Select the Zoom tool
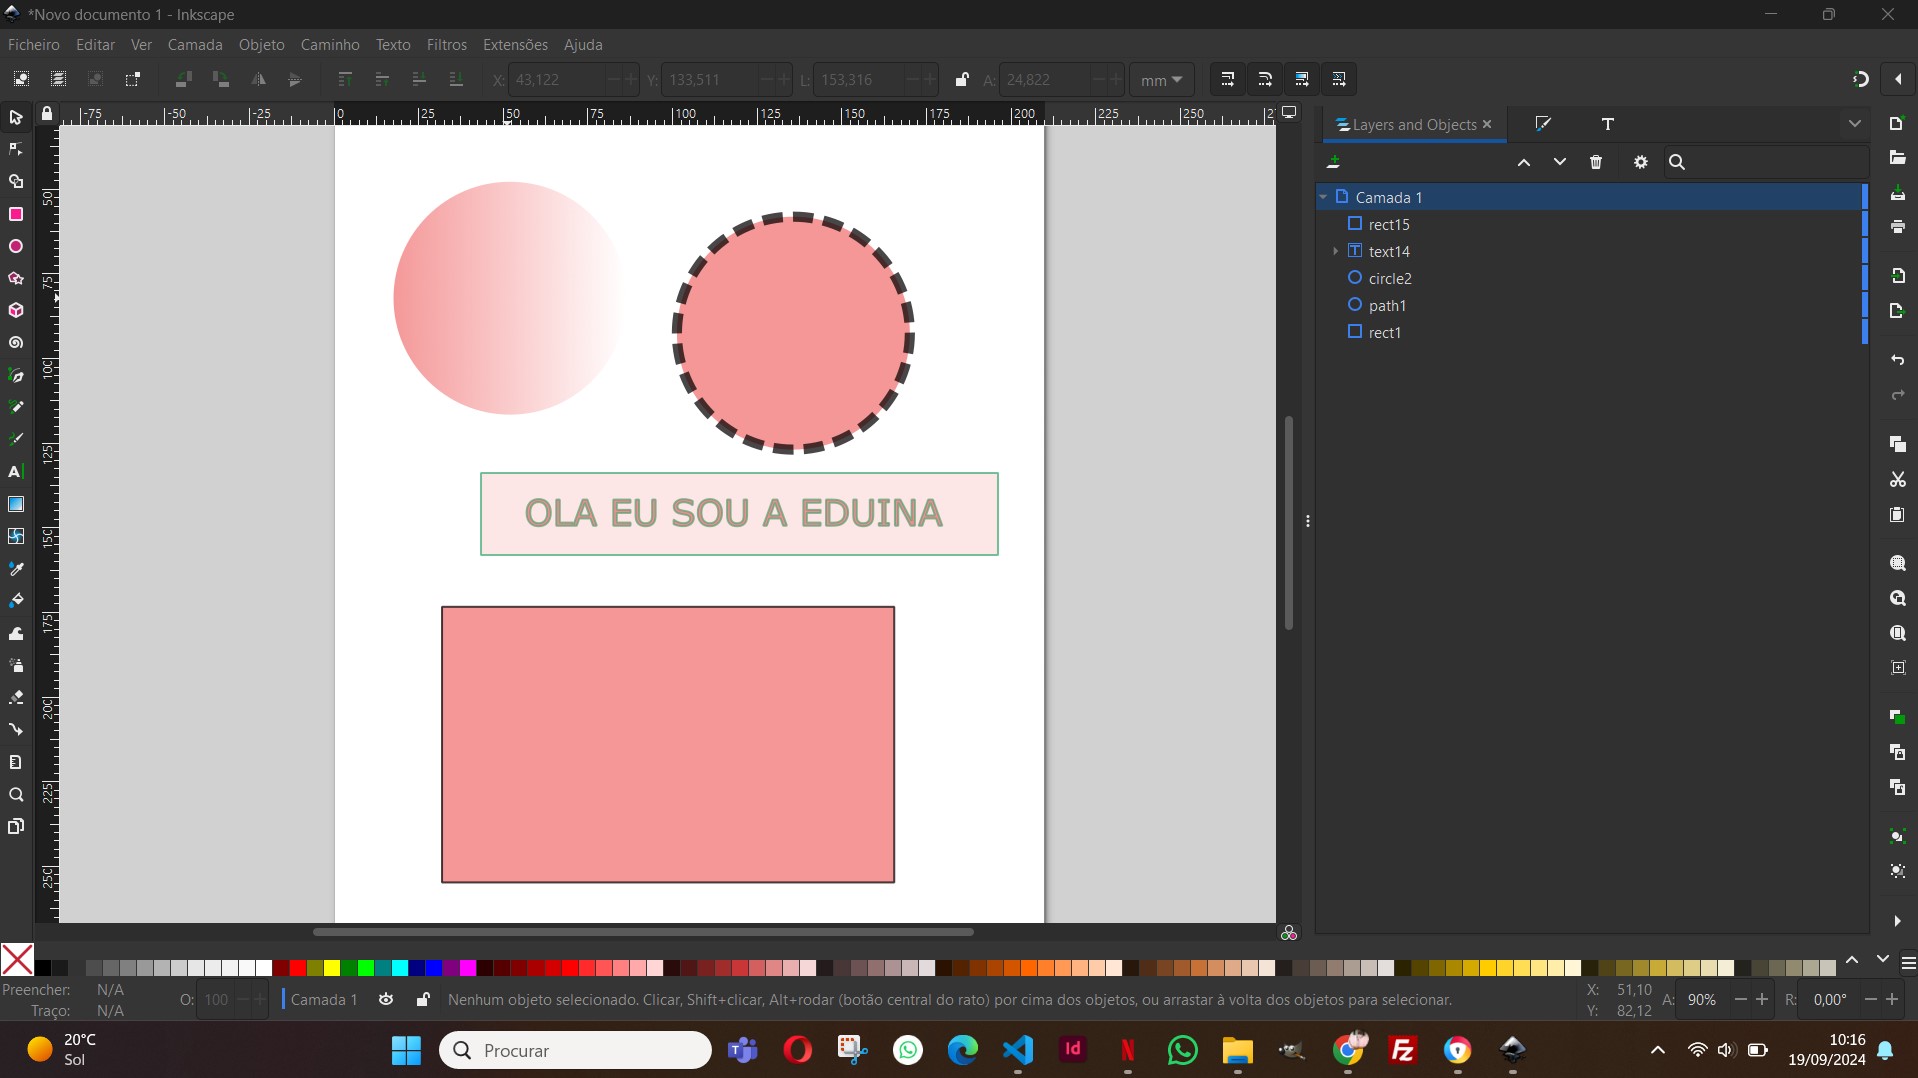The image size is (1918, 1078). [16, 794]
